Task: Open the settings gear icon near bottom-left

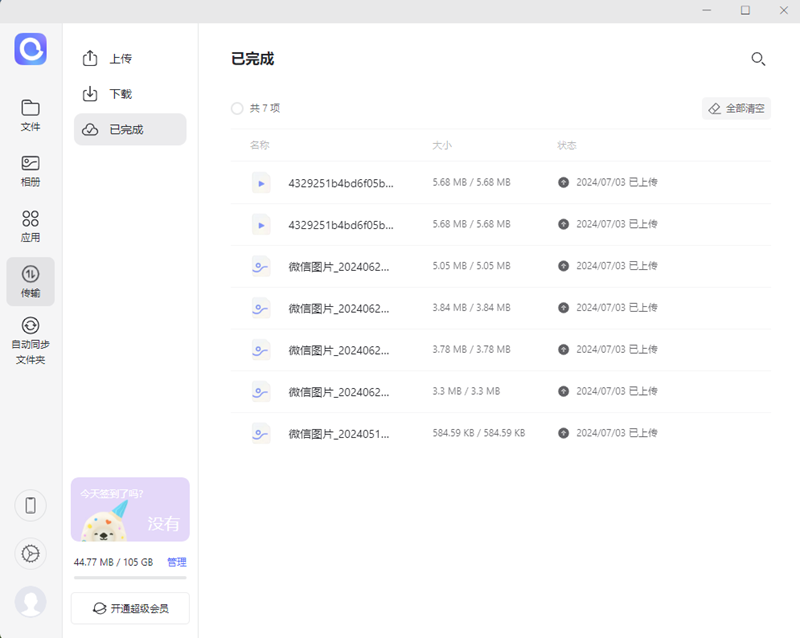Action: pyautogui.click(x=30, y=554)
